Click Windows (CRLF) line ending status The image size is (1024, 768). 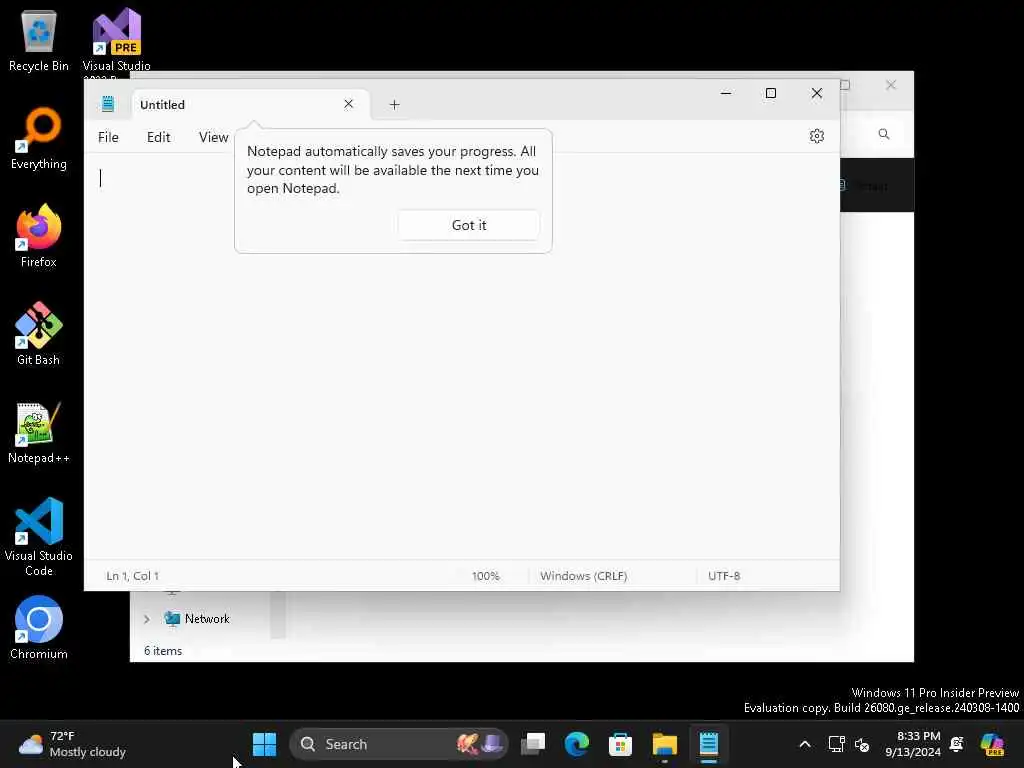click(583, 576)
